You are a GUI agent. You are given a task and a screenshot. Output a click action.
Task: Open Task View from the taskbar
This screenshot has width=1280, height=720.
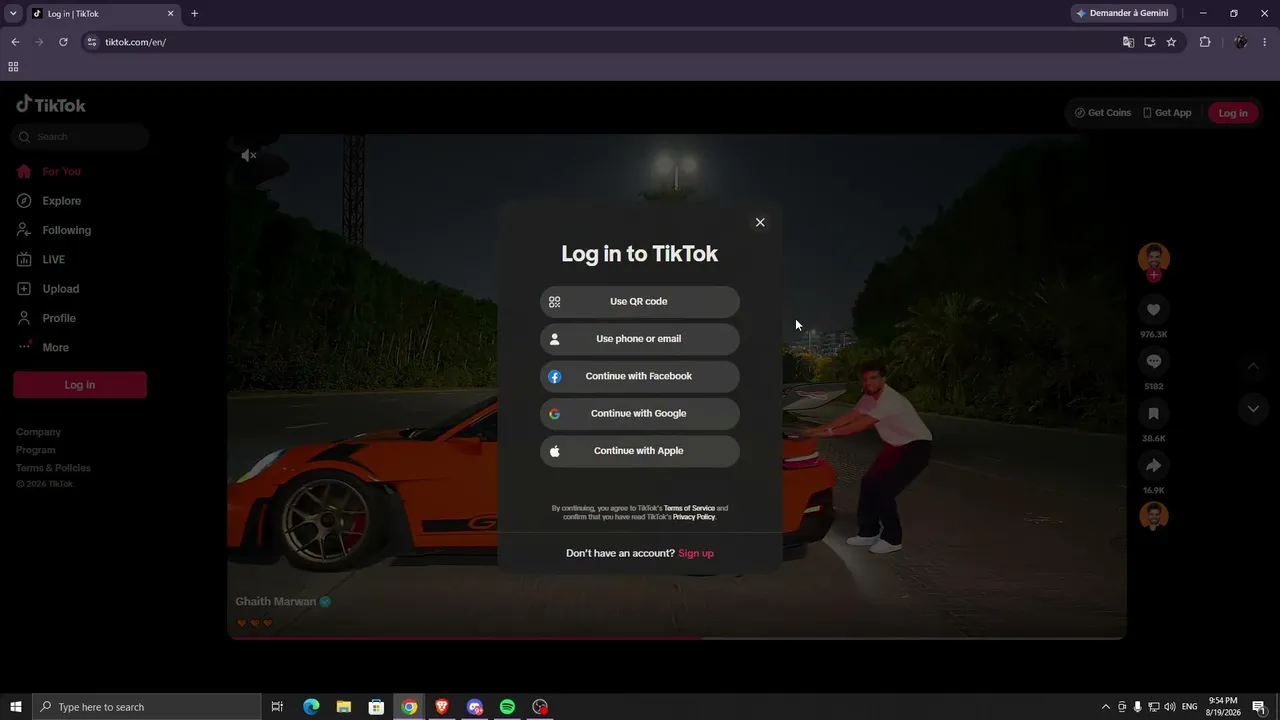[x=277, y=707]
